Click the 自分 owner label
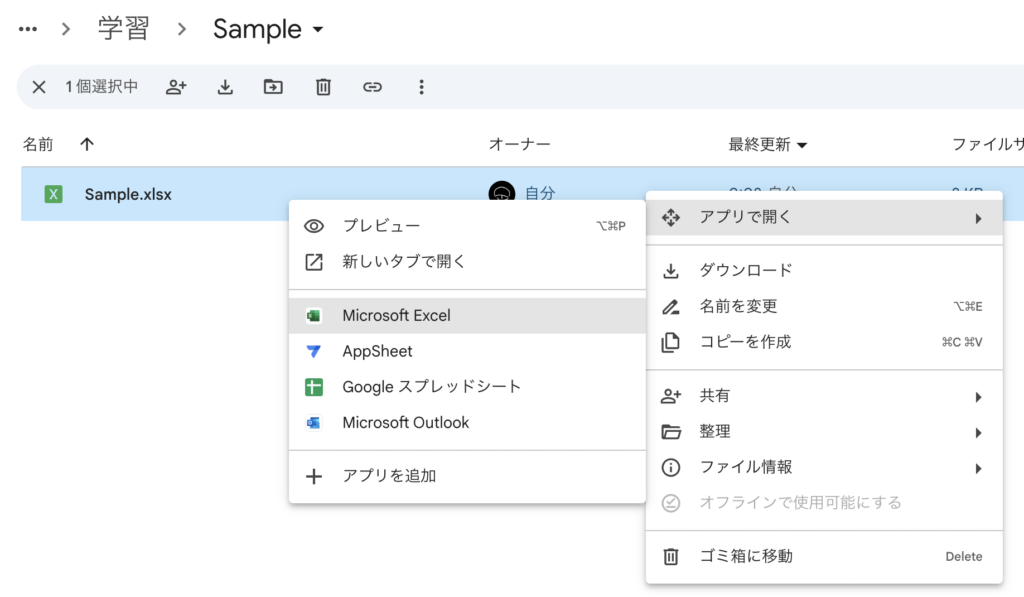 click(540, 193)
